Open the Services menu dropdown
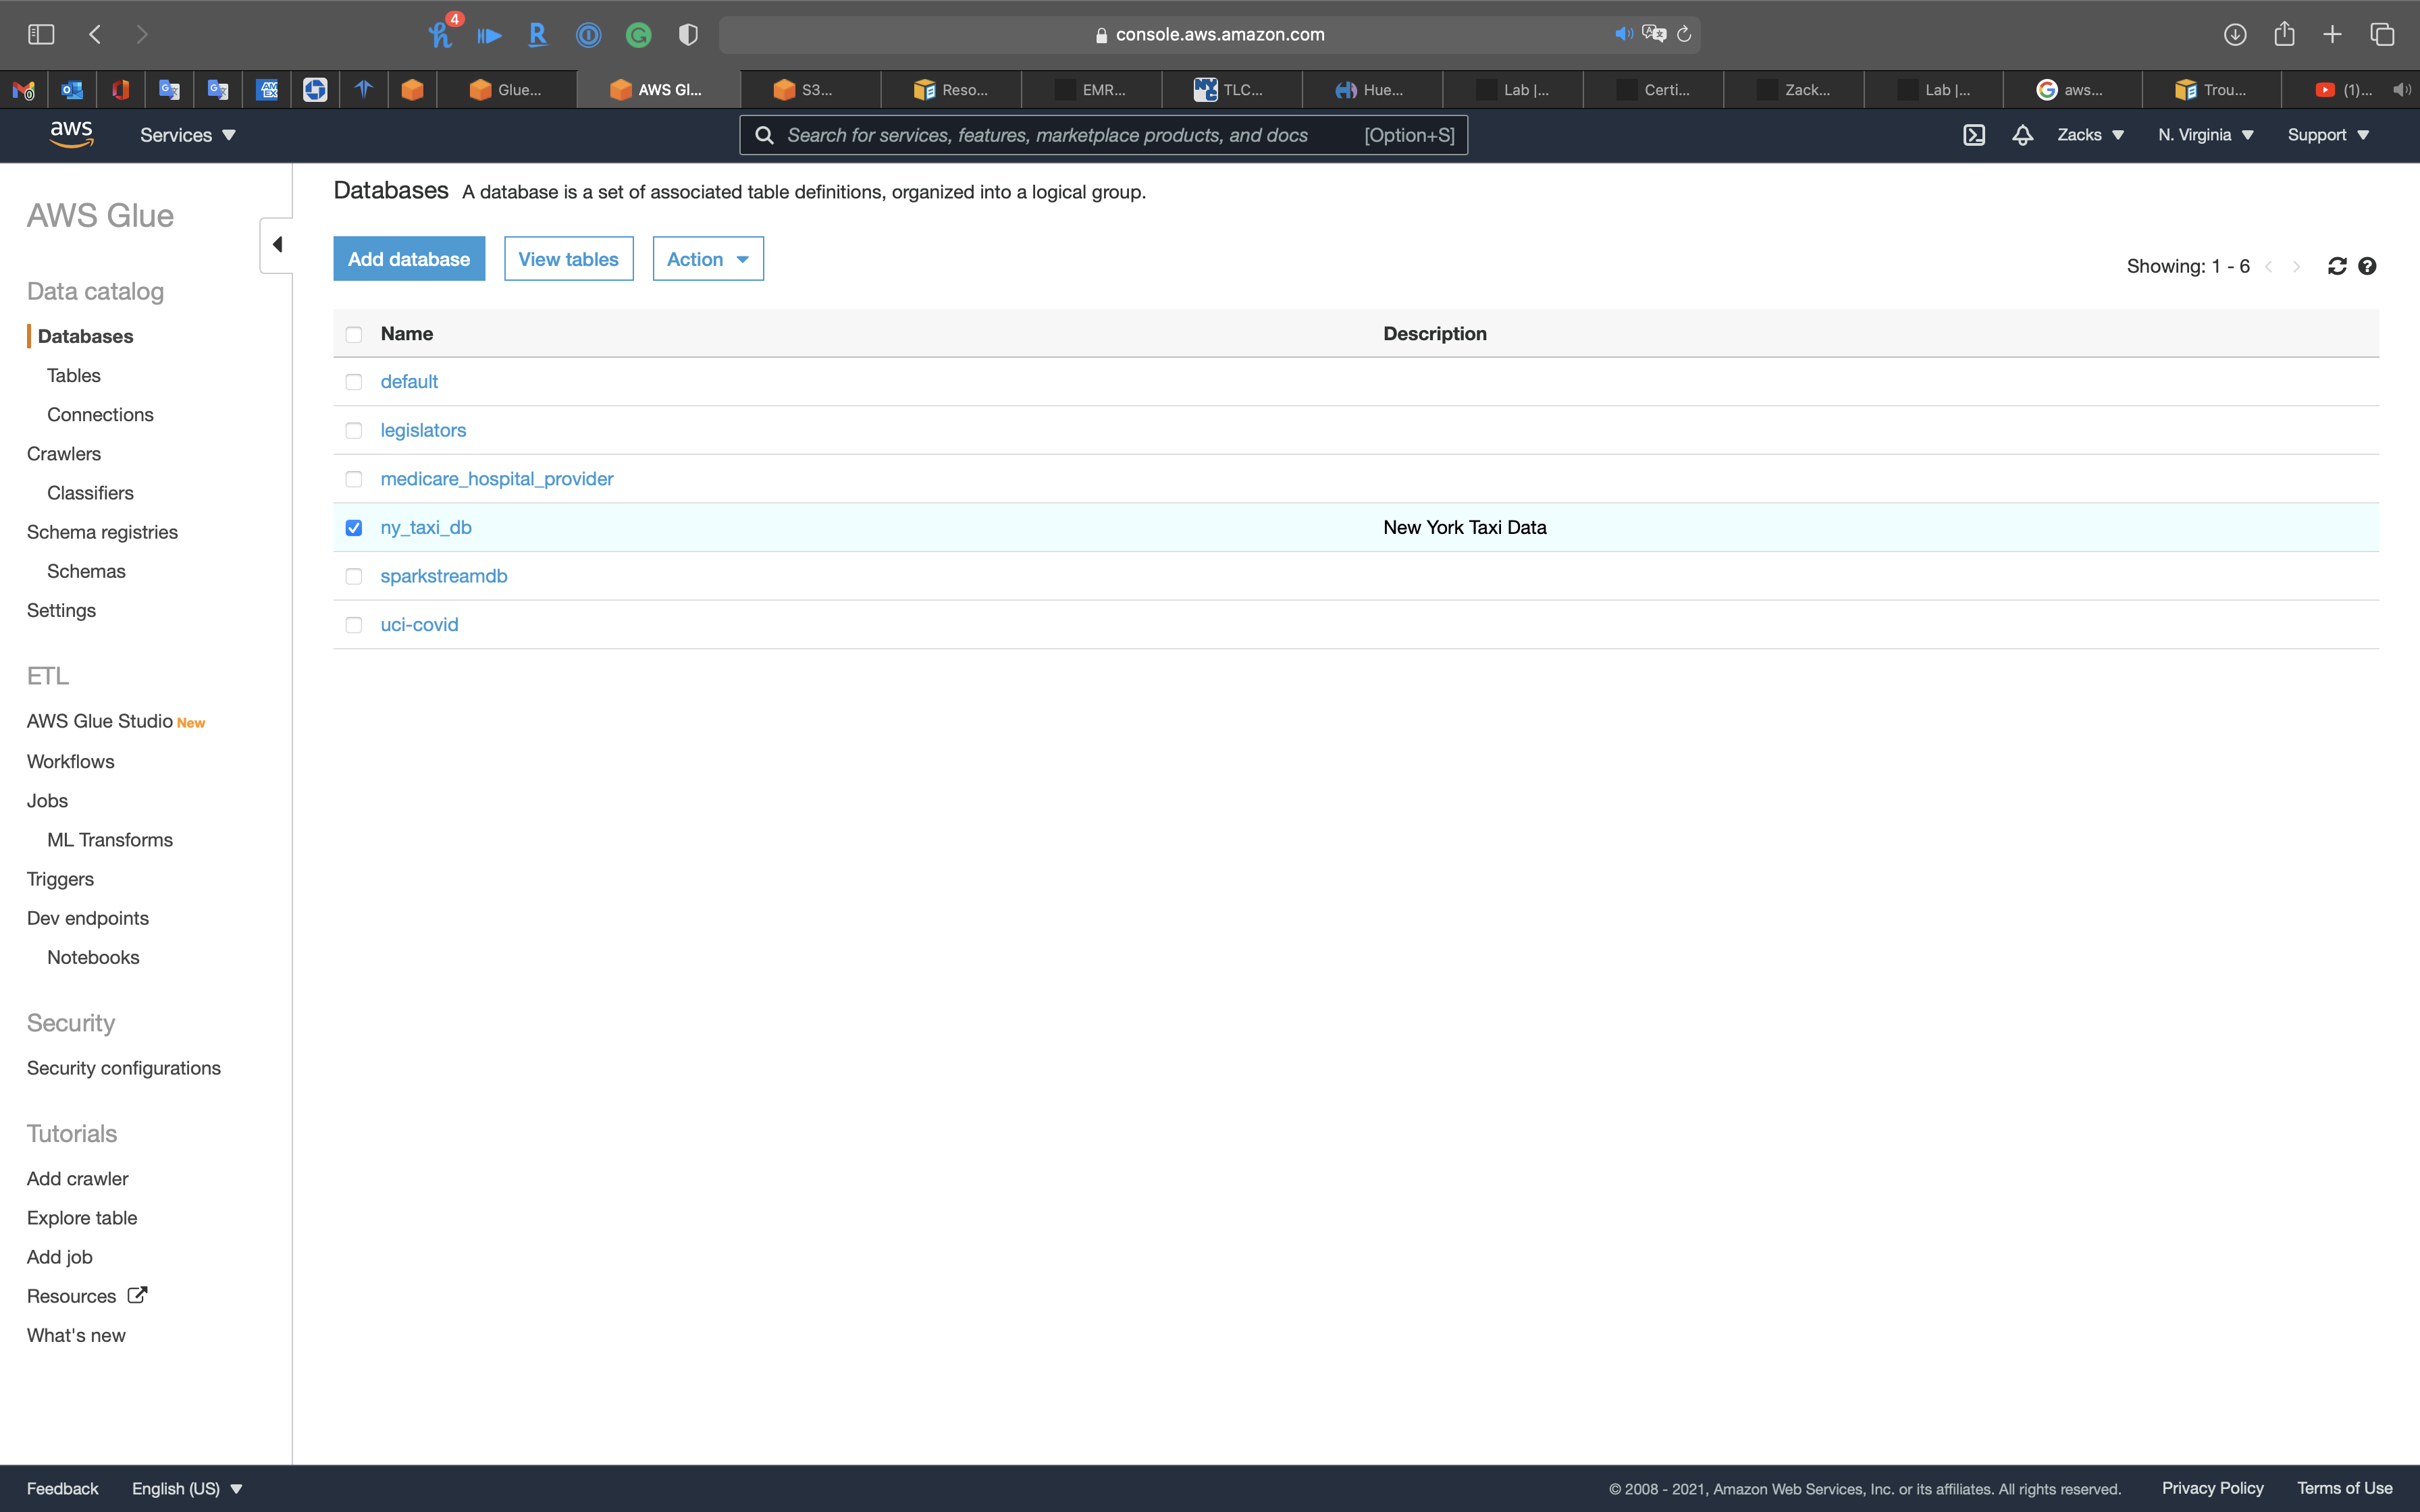Viewport: 2420px width, 1512px height. [187, 135]
